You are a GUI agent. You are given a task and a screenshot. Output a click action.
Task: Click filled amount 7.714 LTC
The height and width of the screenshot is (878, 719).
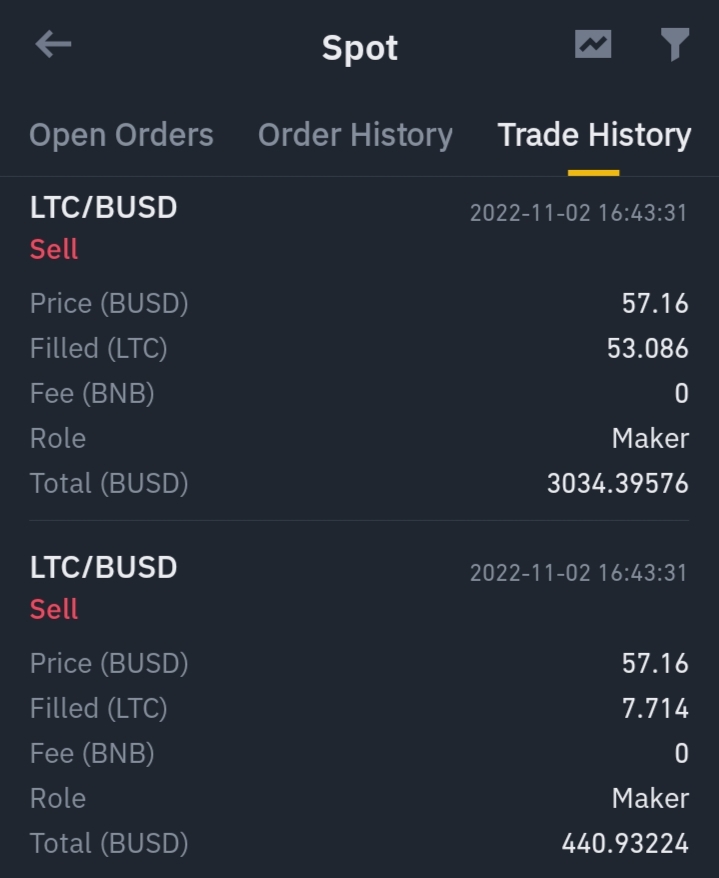click(655, 708)
